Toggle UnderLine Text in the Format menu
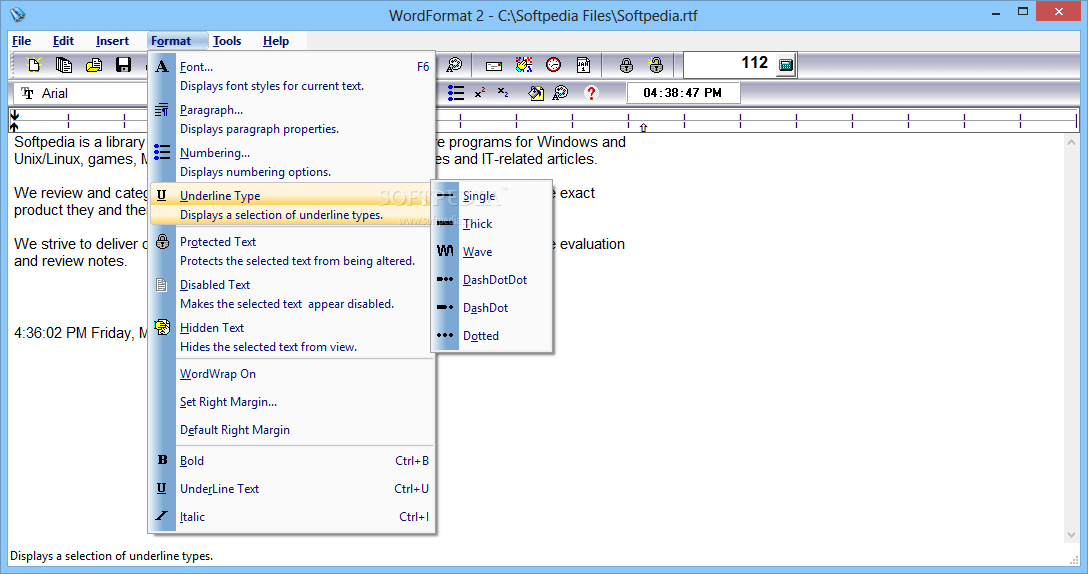Image resolution: width=1088 pixels, height=574 pixels. (292, 489)
